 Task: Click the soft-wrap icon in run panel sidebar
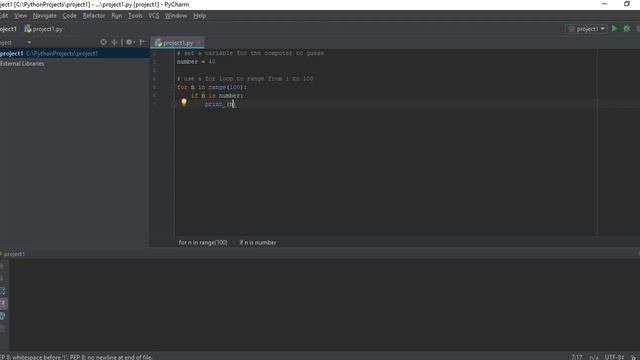click(2, 291)
